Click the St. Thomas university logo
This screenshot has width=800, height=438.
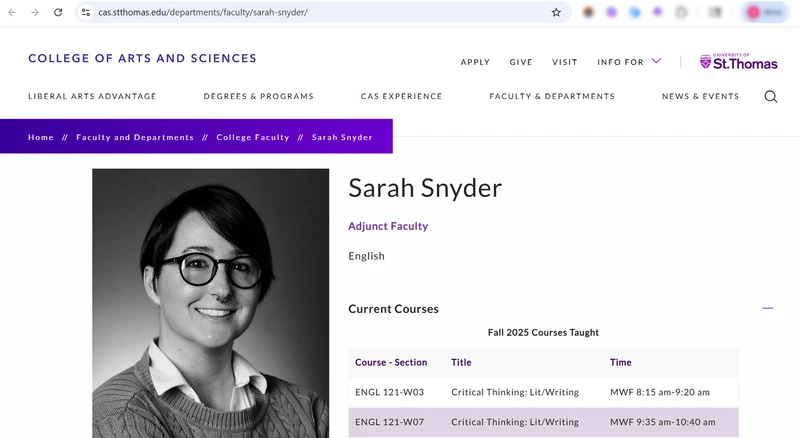coord(738,61)
